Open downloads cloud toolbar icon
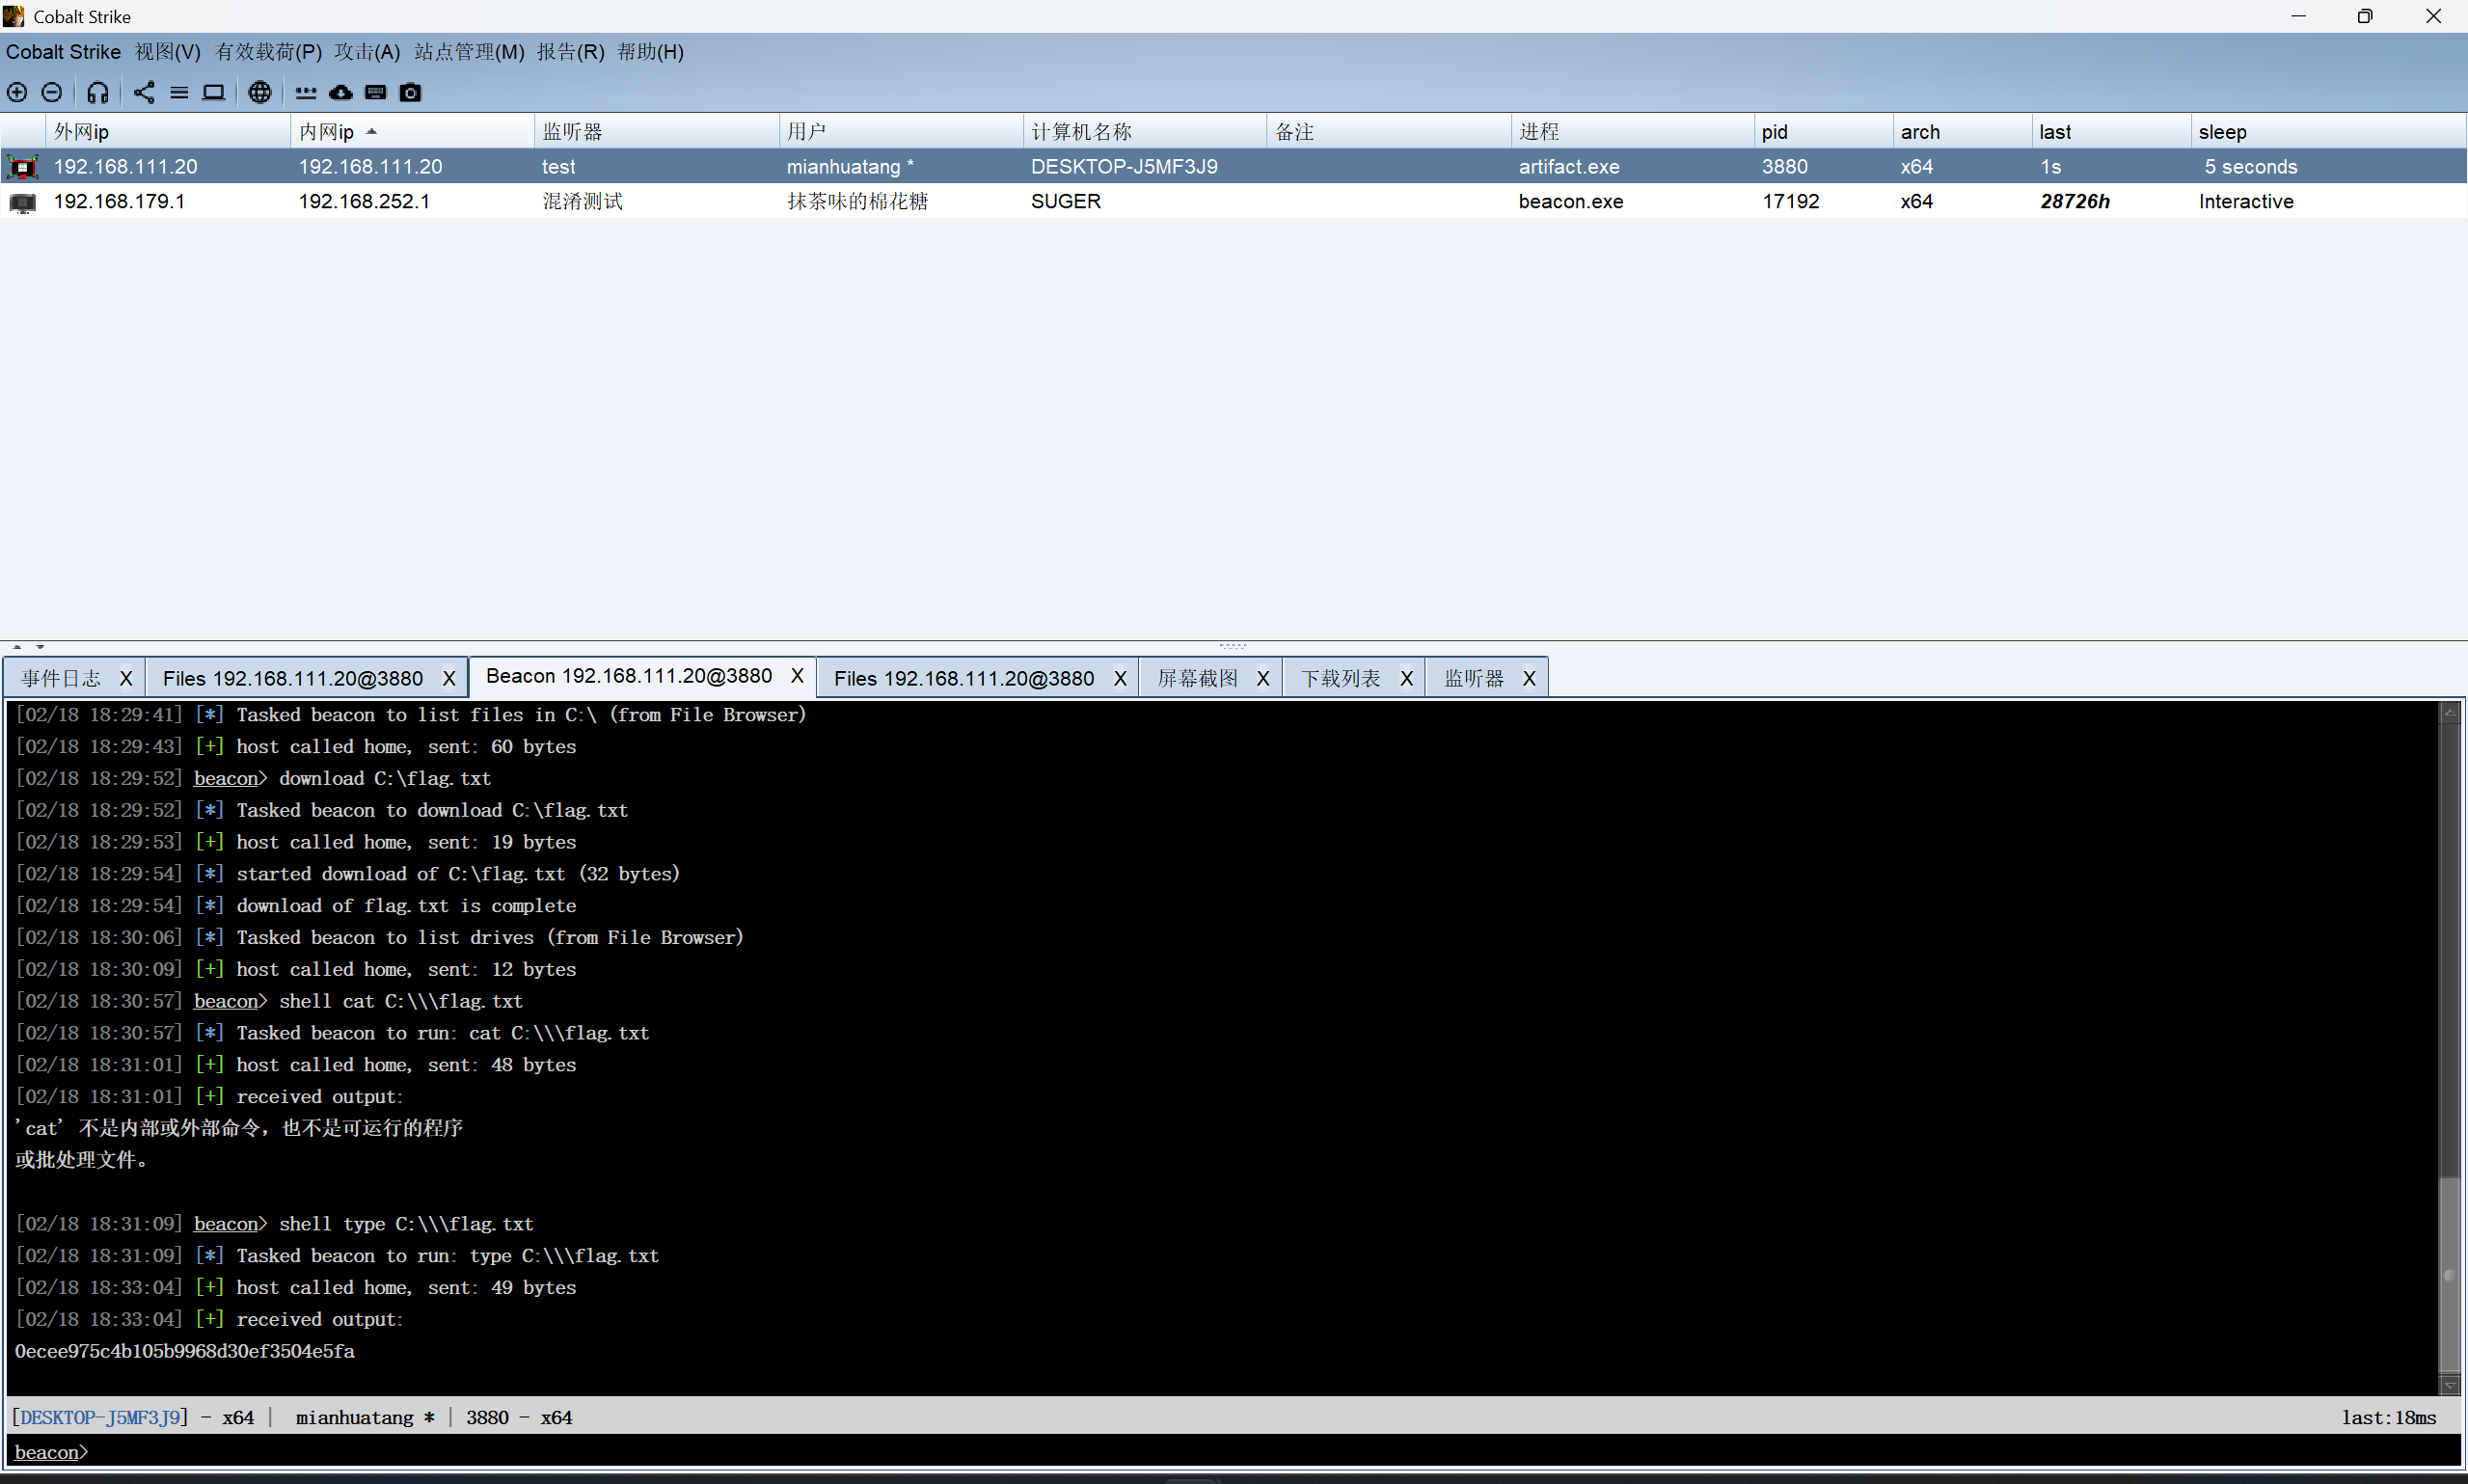Screen dimensions: 2468x1484 (341, 92)
